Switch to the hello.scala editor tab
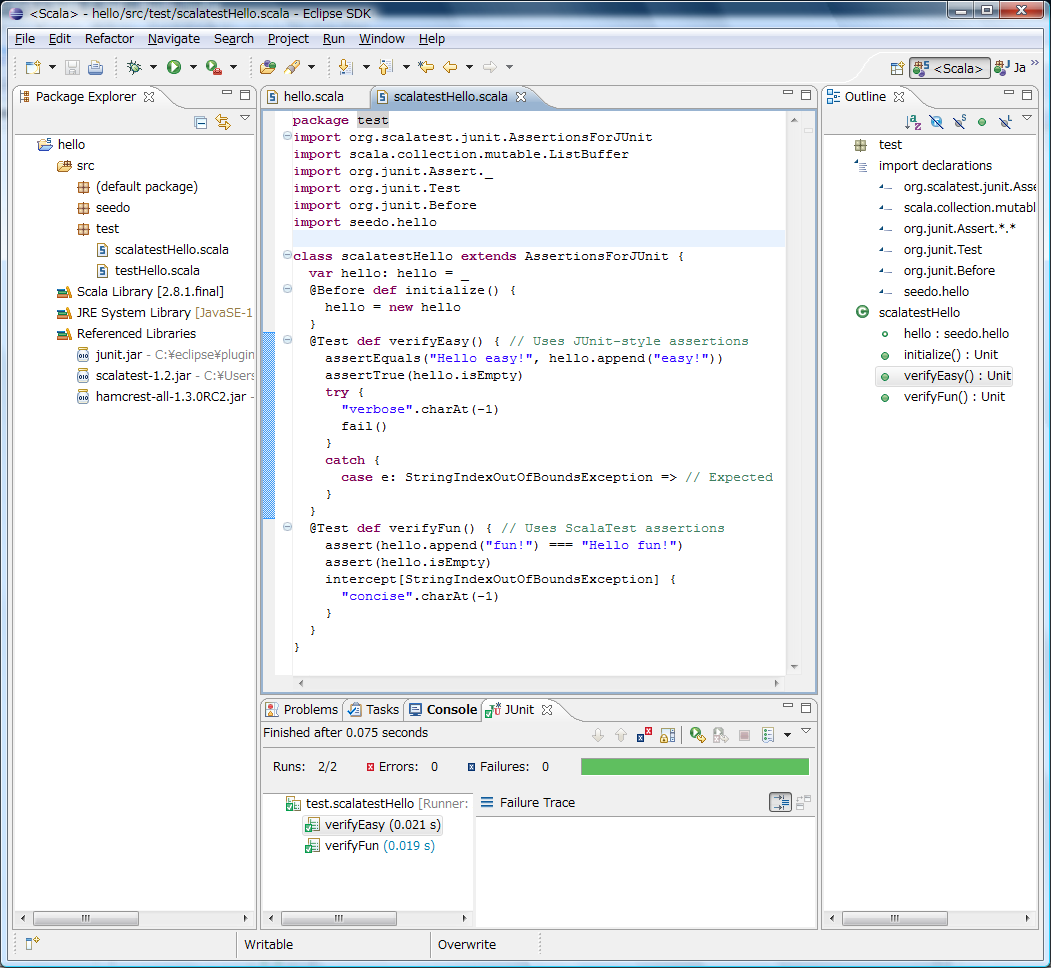1051x968 pixels. [313, 97]
